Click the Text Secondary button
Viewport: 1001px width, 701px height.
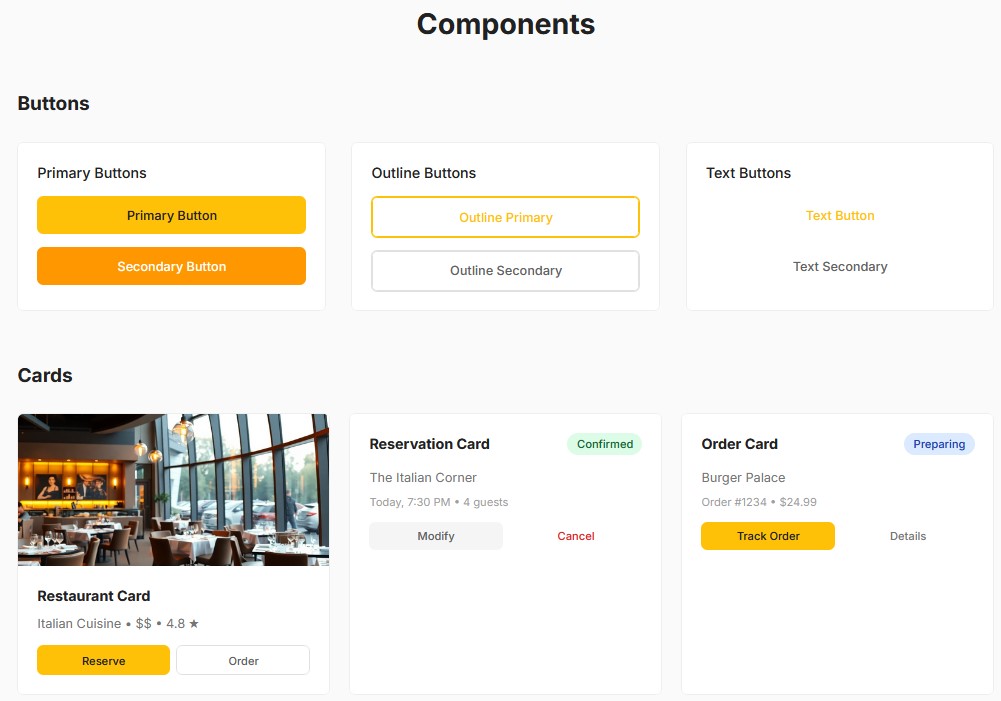[840, 267]
